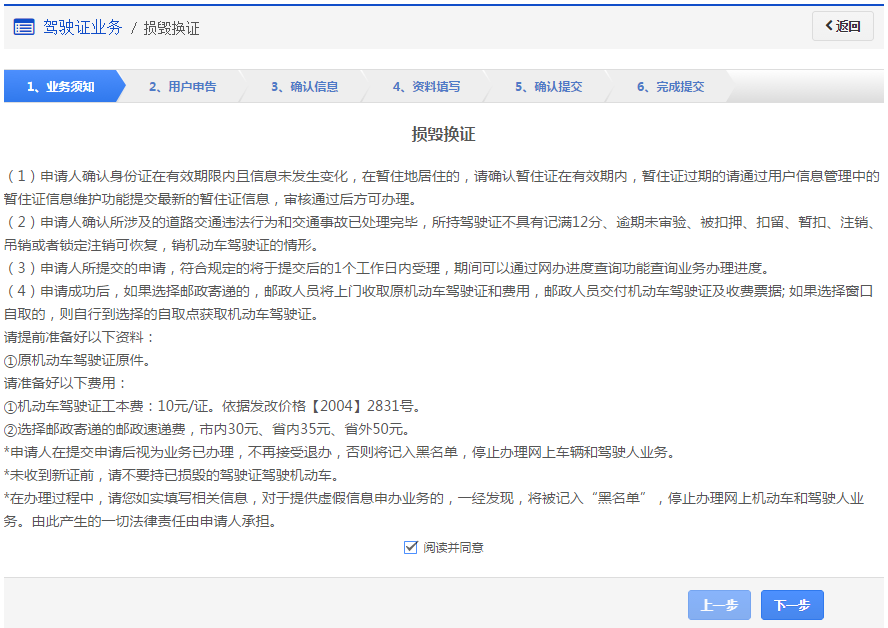Image resolution: width=888 pixels, height=628 pixels.
Task: Open the 驾驶证业务 breadcrumb link
Action: (82, 28)
